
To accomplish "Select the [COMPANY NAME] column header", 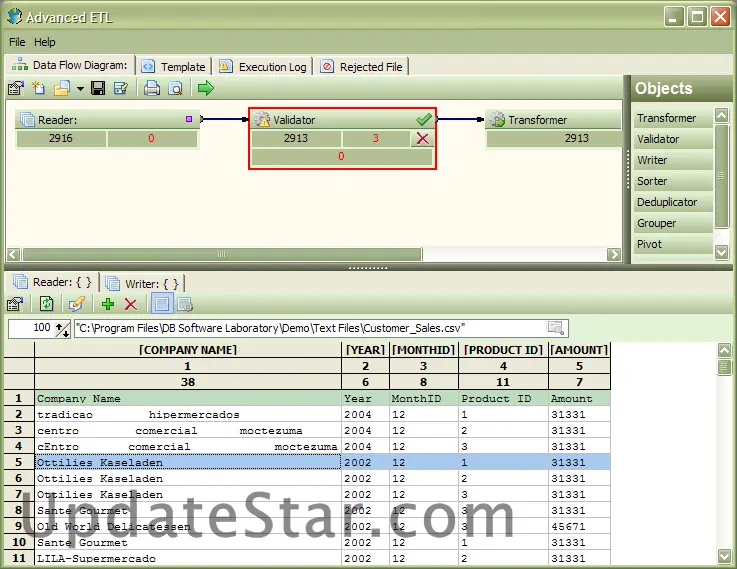I will (188, 350).
